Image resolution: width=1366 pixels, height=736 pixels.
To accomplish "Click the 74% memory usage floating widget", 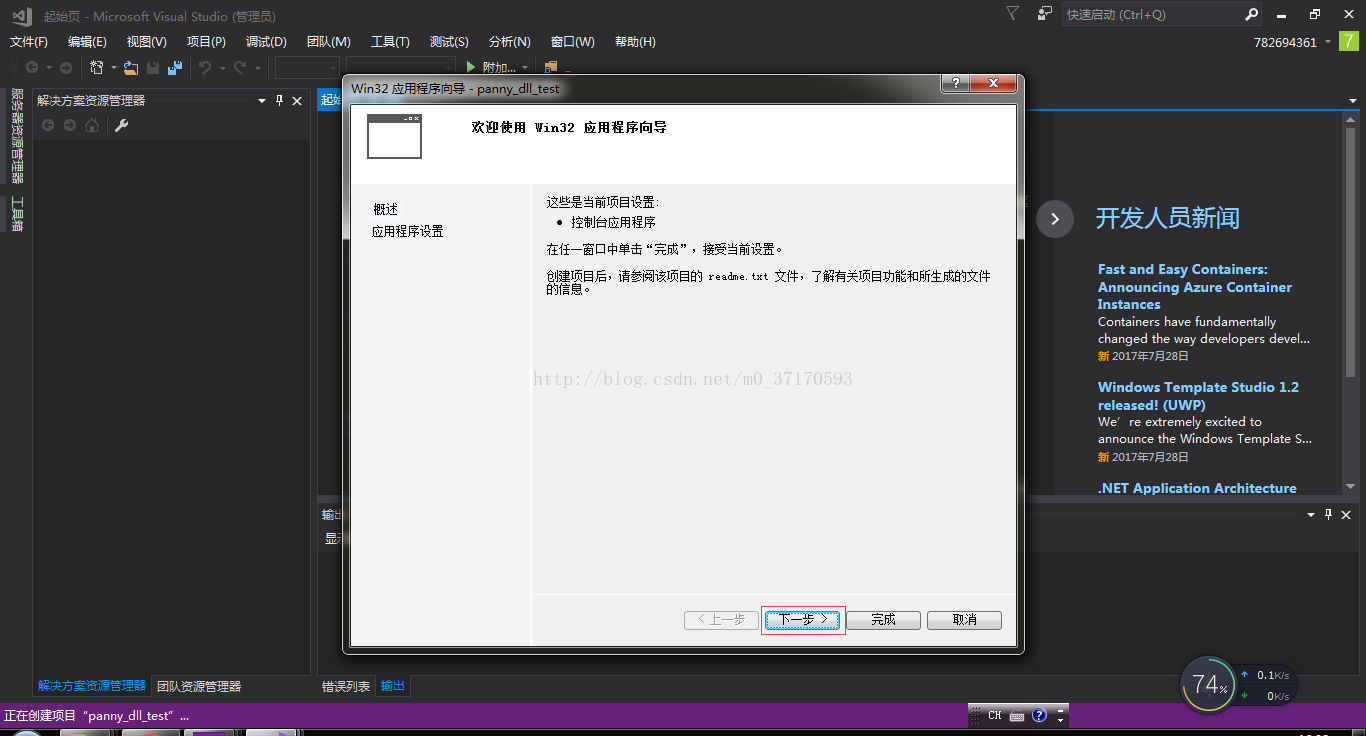I will click(1208, 685).
